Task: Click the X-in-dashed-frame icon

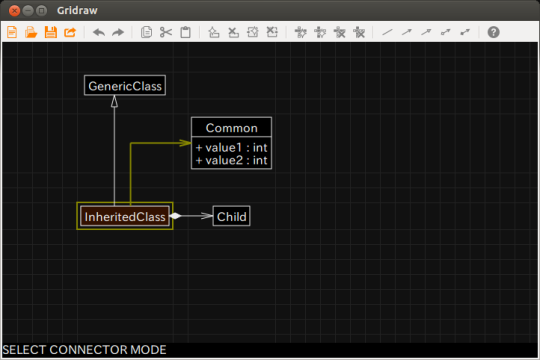Action: point(272,32)
